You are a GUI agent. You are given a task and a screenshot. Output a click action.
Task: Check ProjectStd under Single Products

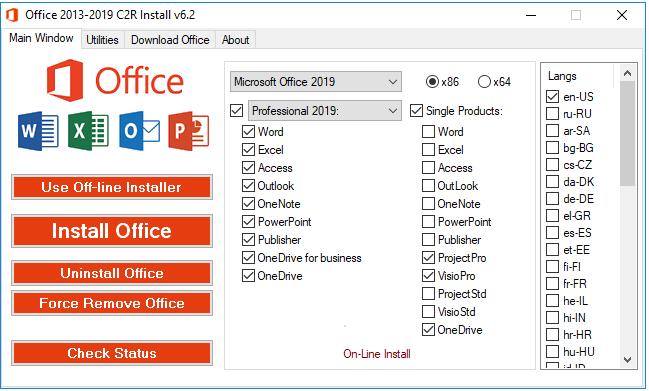(x=428, y=294)
